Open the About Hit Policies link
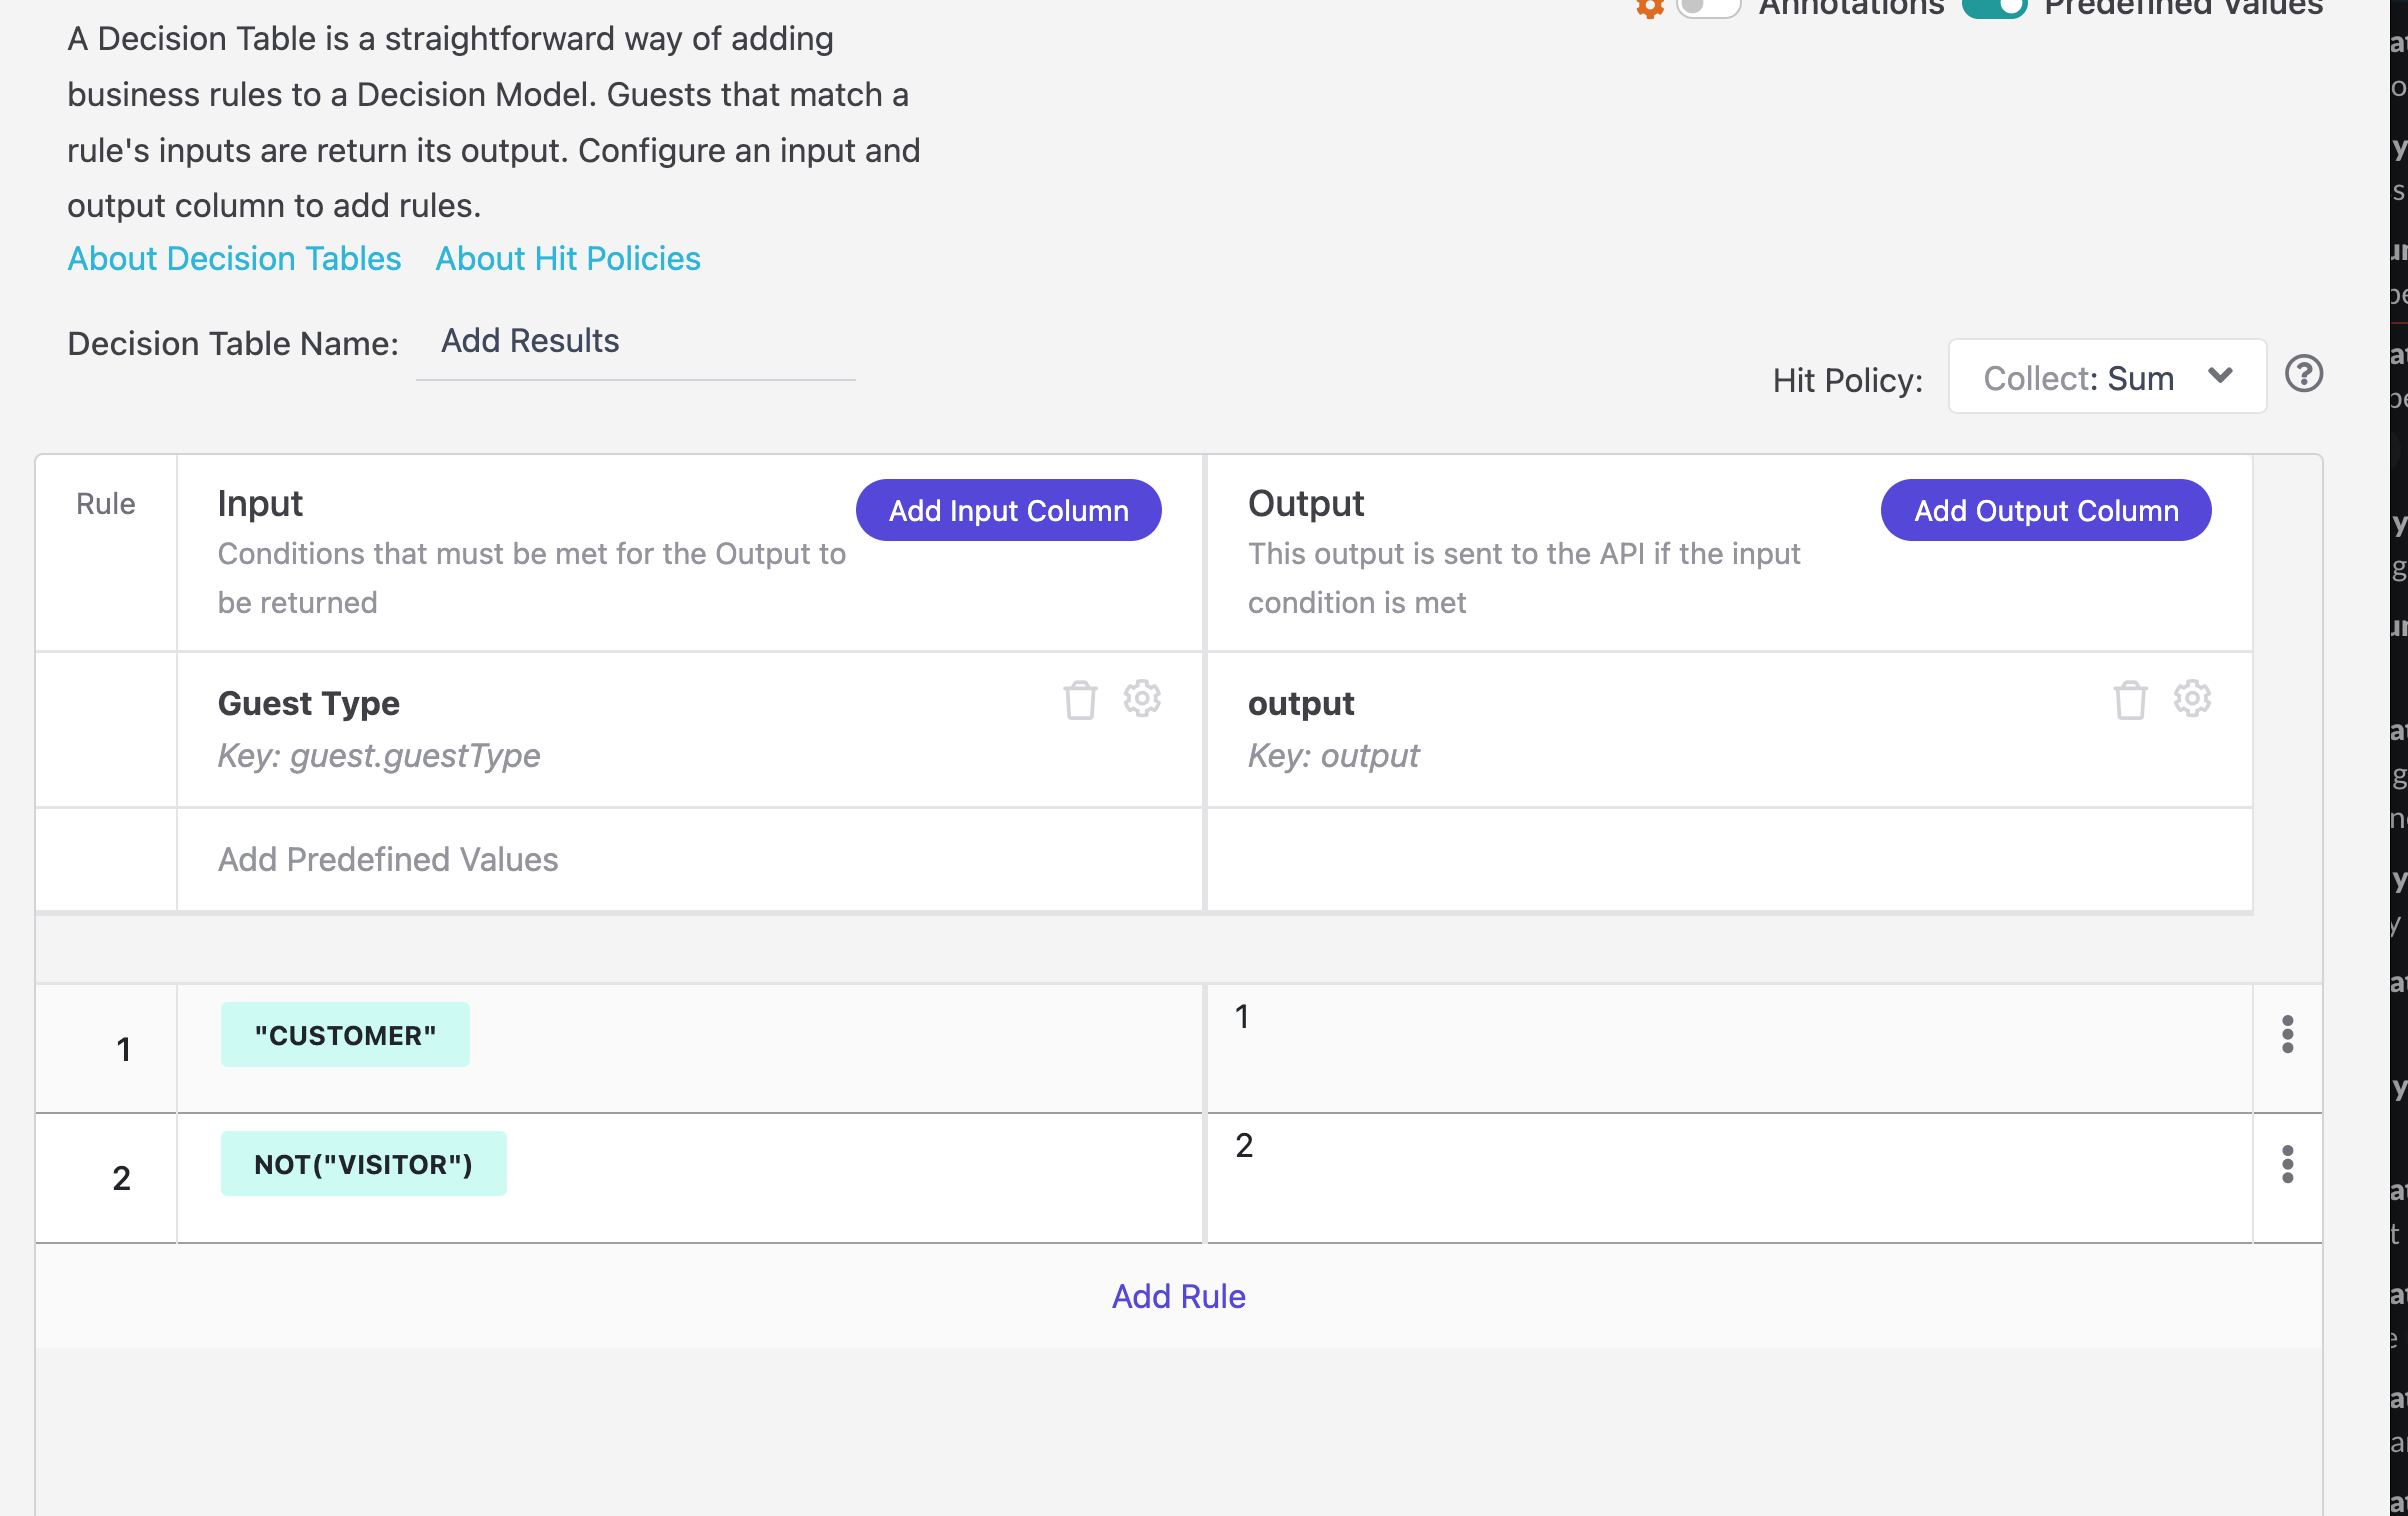 pyautogui.click(x=568, y=257)
